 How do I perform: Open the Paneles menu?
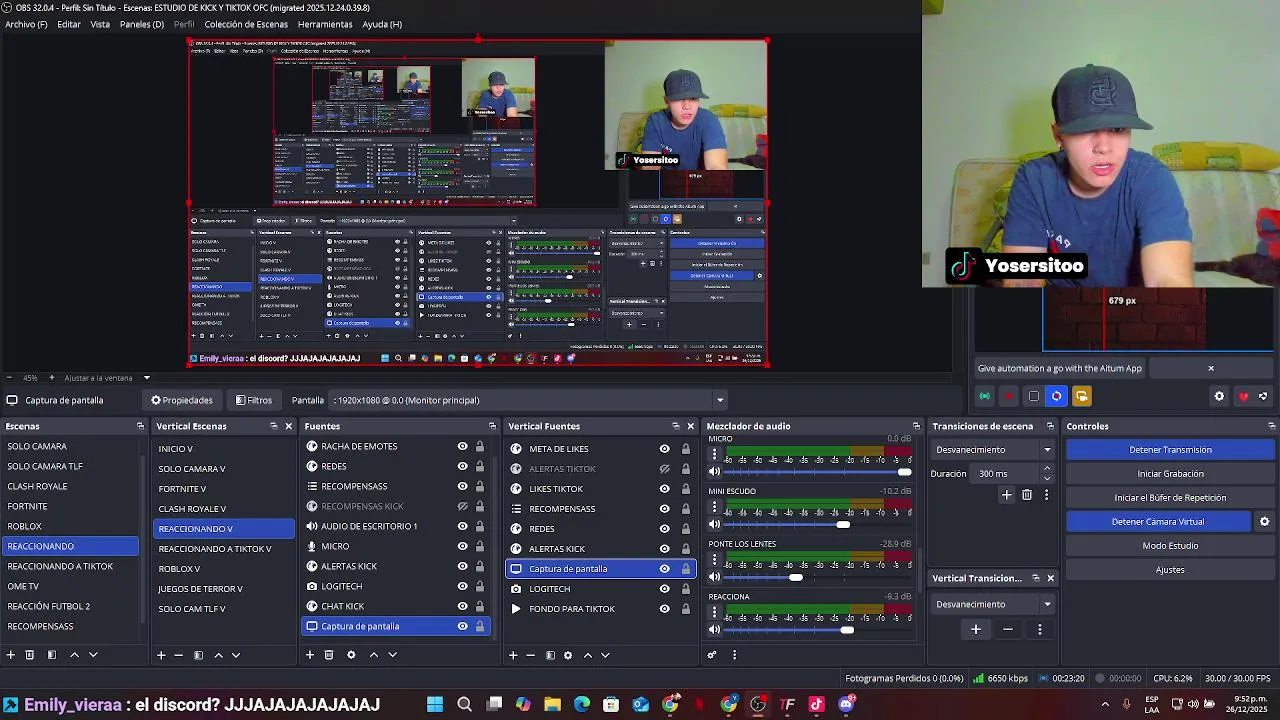pos(142,24)
